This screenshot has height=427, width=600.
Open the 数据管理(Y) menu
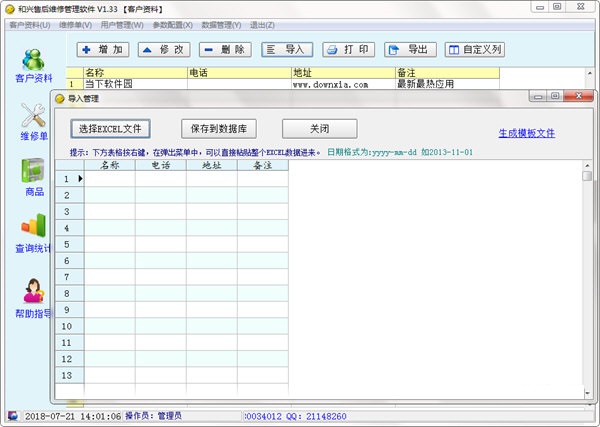(221, 24)
